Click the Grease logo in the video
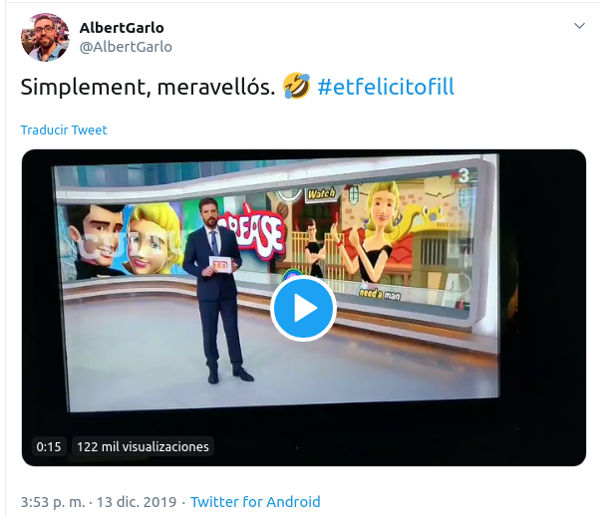The image size is (600, 517). (256, 229)
